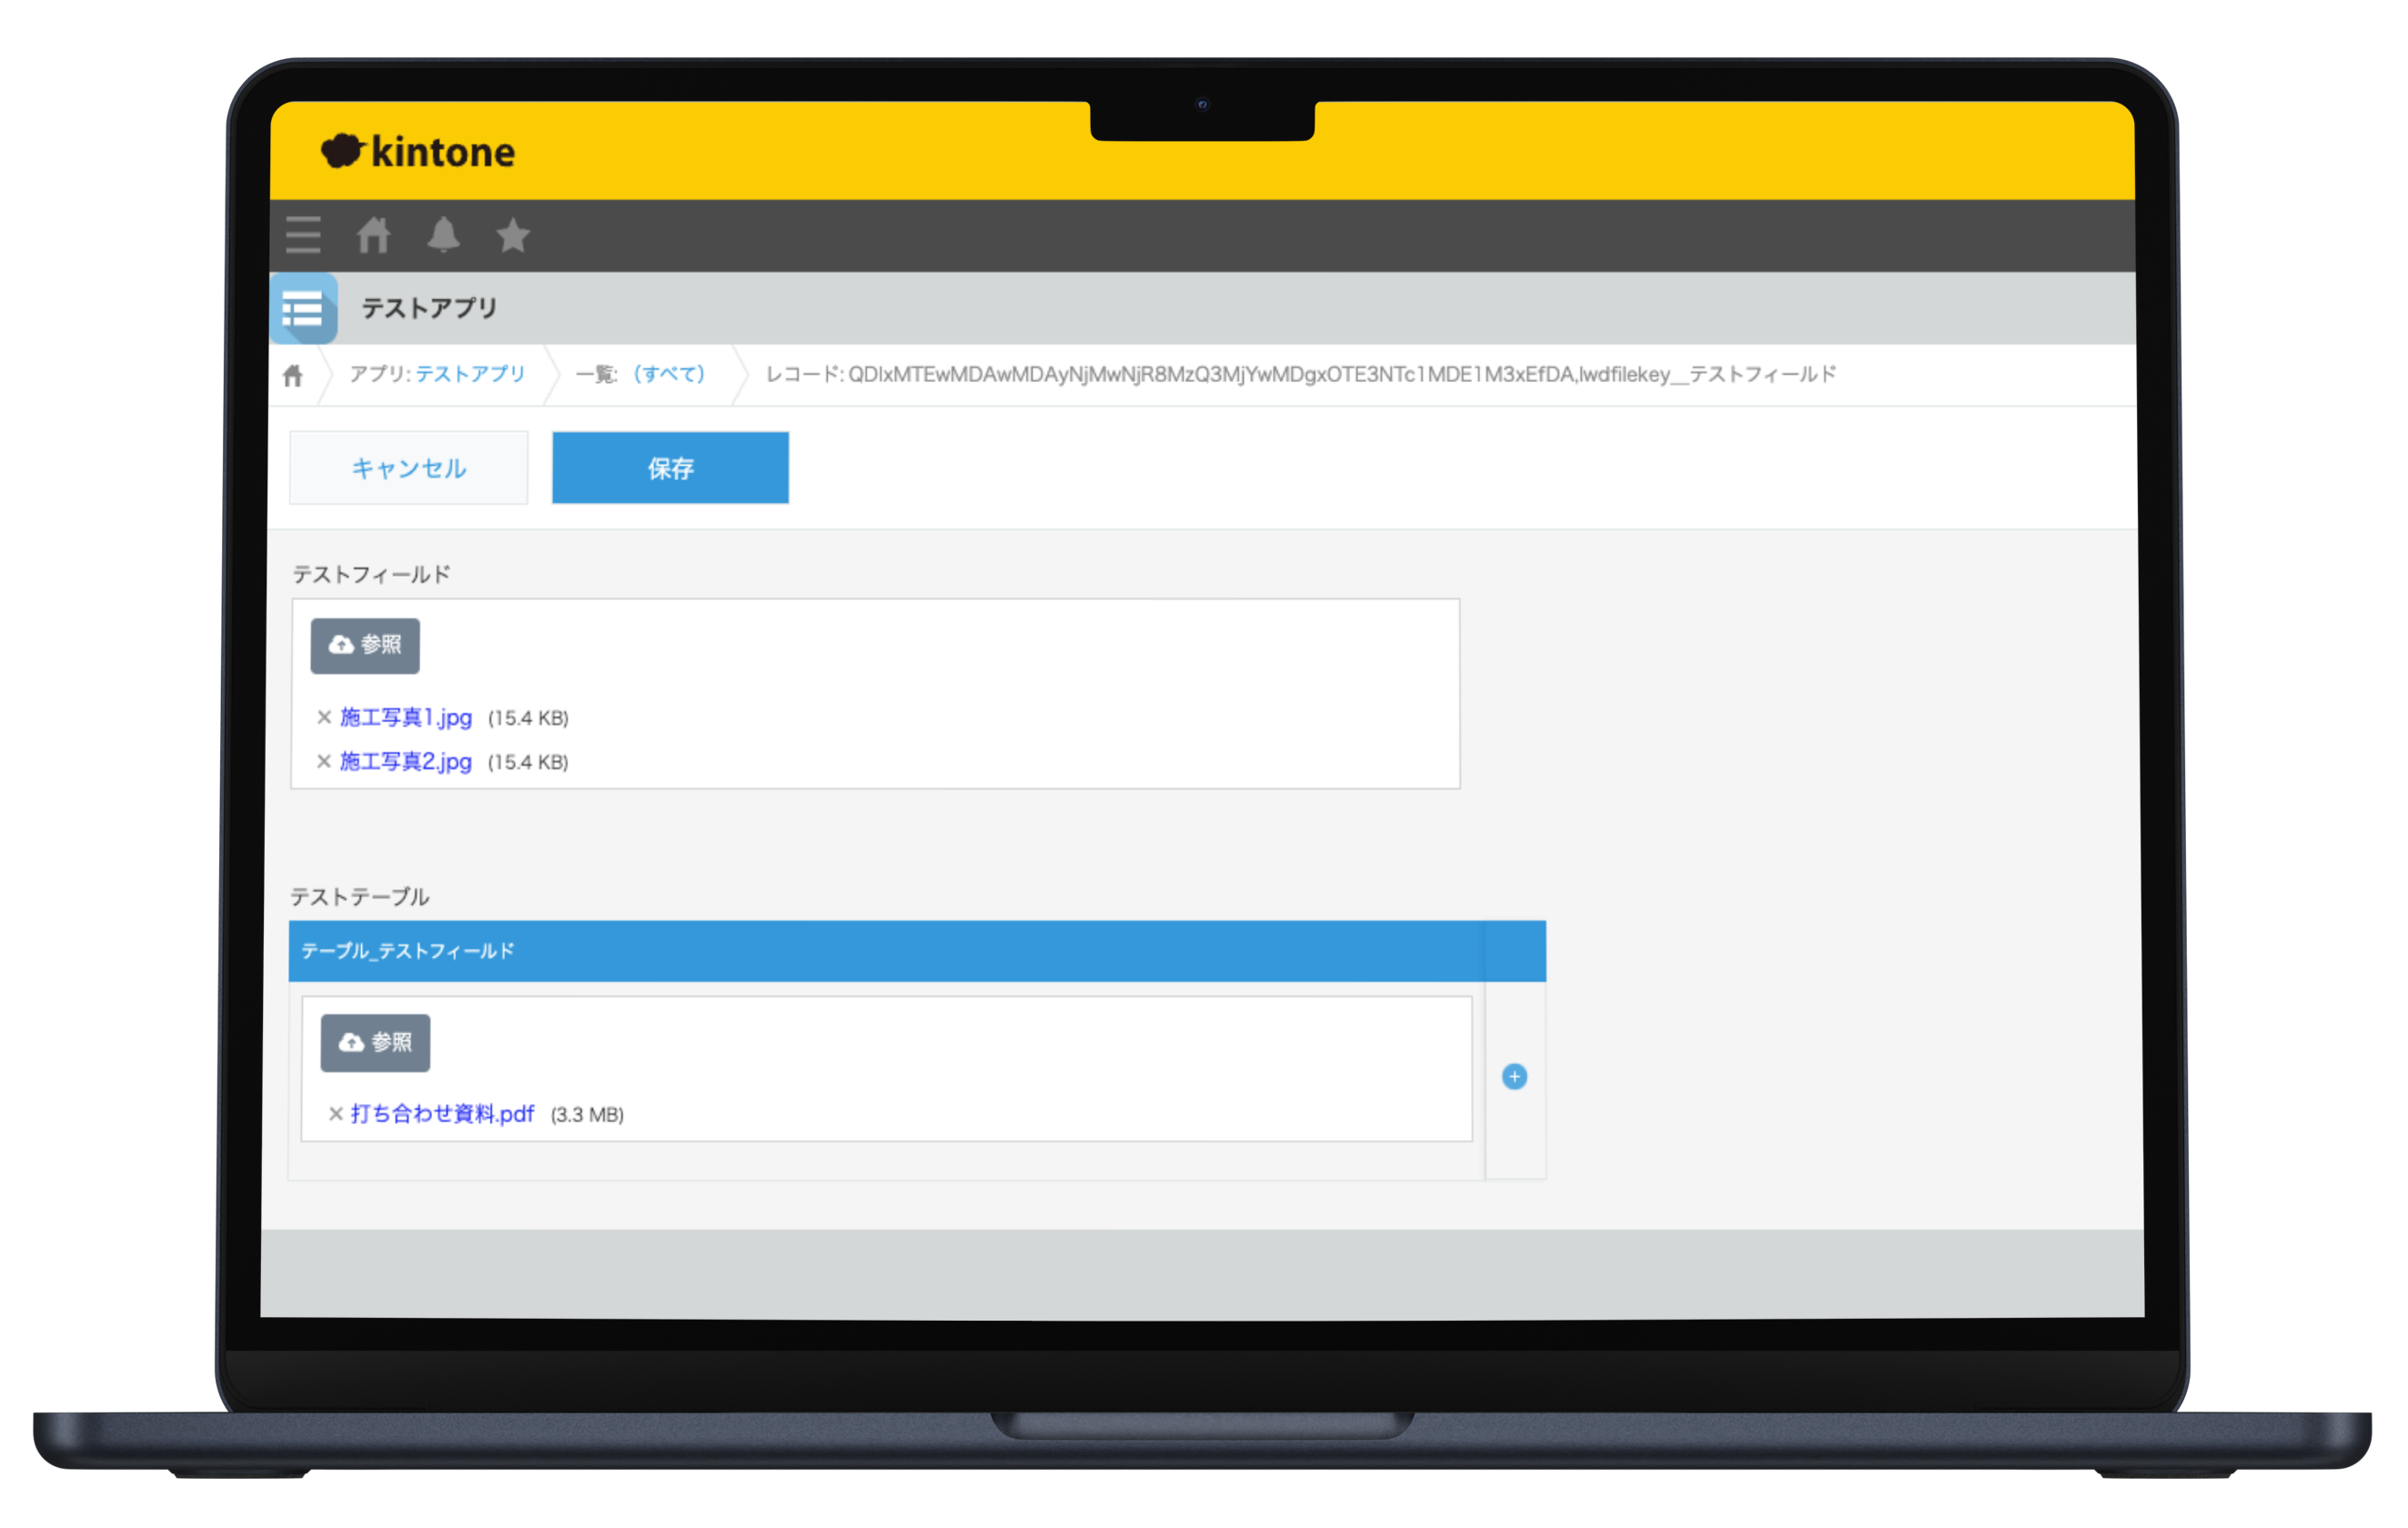The height and width of the screenshot is (1528, 2408).
Task: Go to portal via home icon in toolbar
Action: 373,235
